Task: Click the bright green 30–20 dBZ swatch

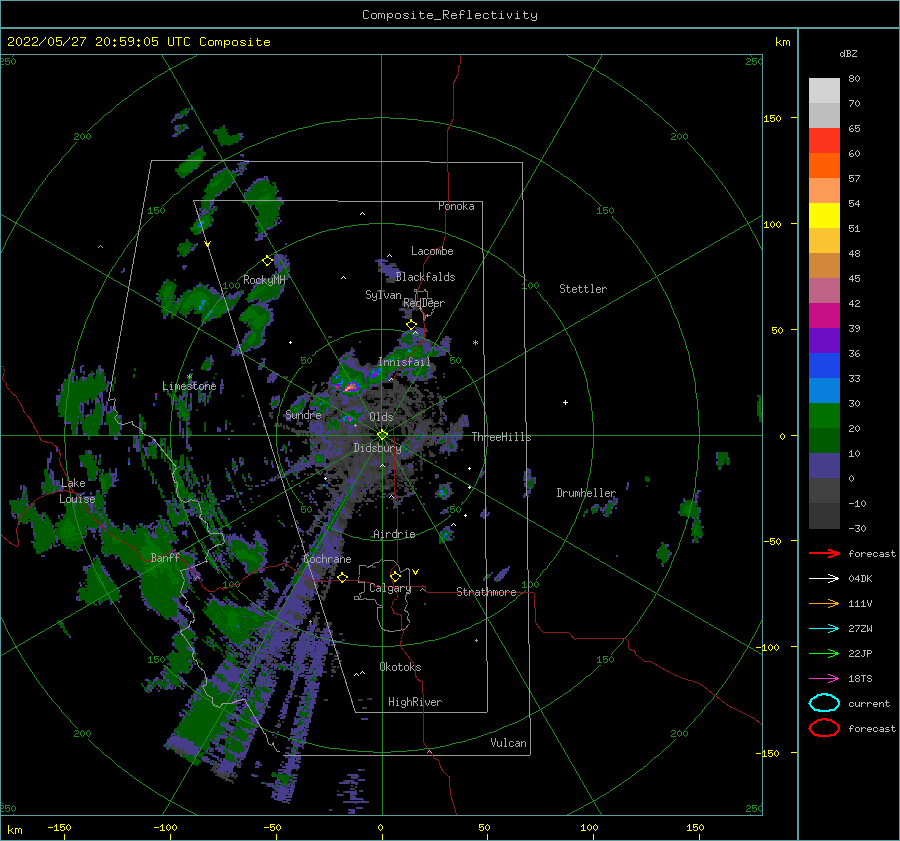Action: (x=824, y=416)
